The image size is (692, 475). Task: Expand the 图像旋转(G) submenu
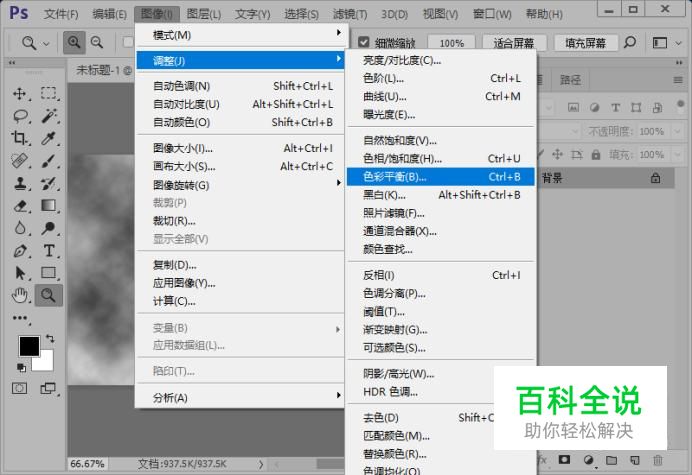241,185
